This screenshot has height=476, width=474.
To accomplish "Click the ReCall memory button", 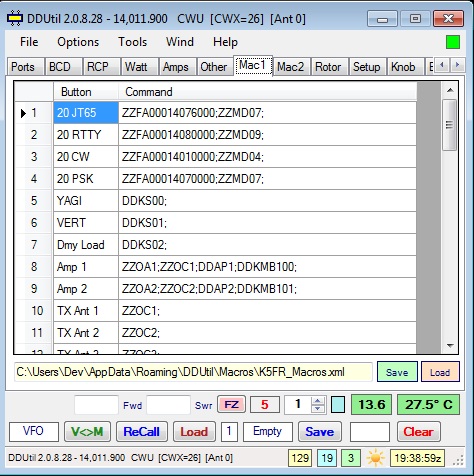I will [x=142, y=432].
